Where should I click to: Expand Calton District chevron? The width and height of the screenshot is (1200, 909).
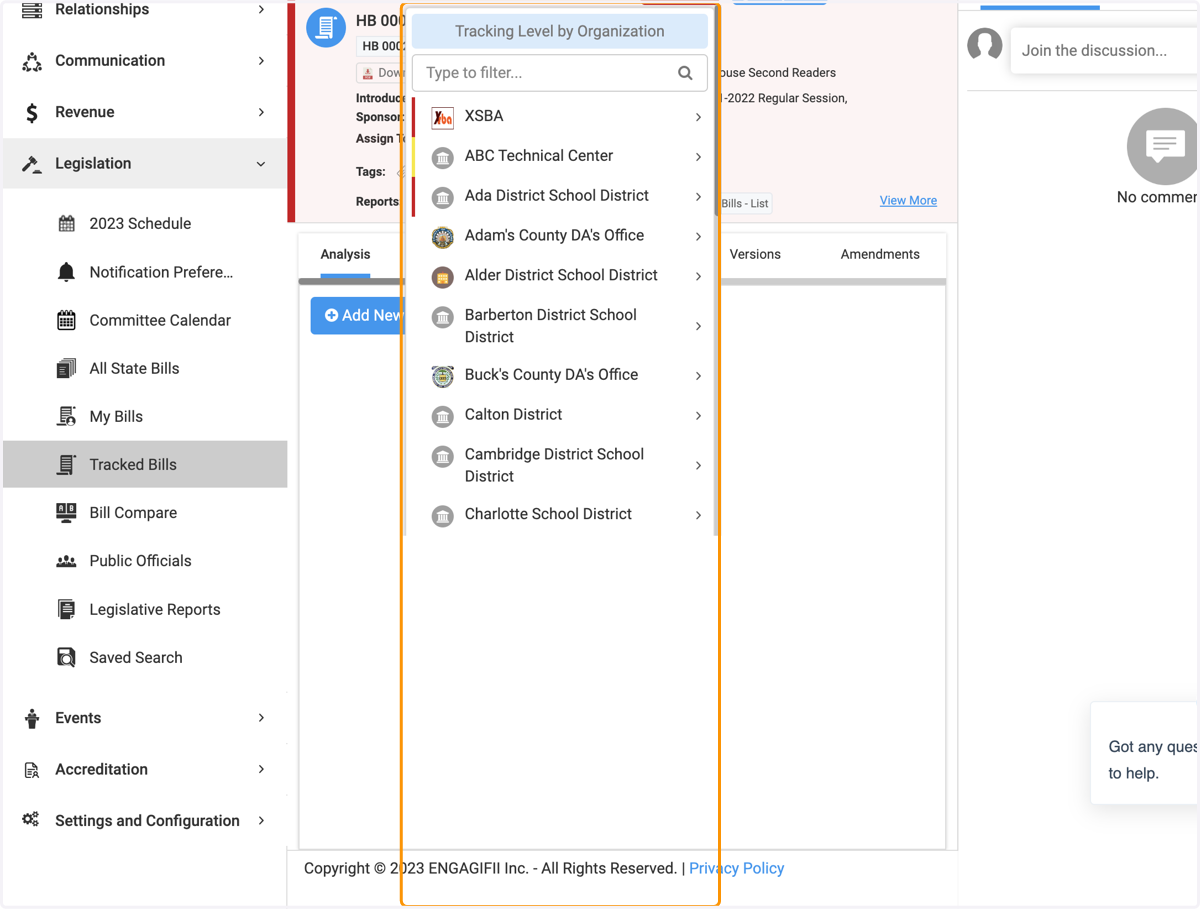698,415
